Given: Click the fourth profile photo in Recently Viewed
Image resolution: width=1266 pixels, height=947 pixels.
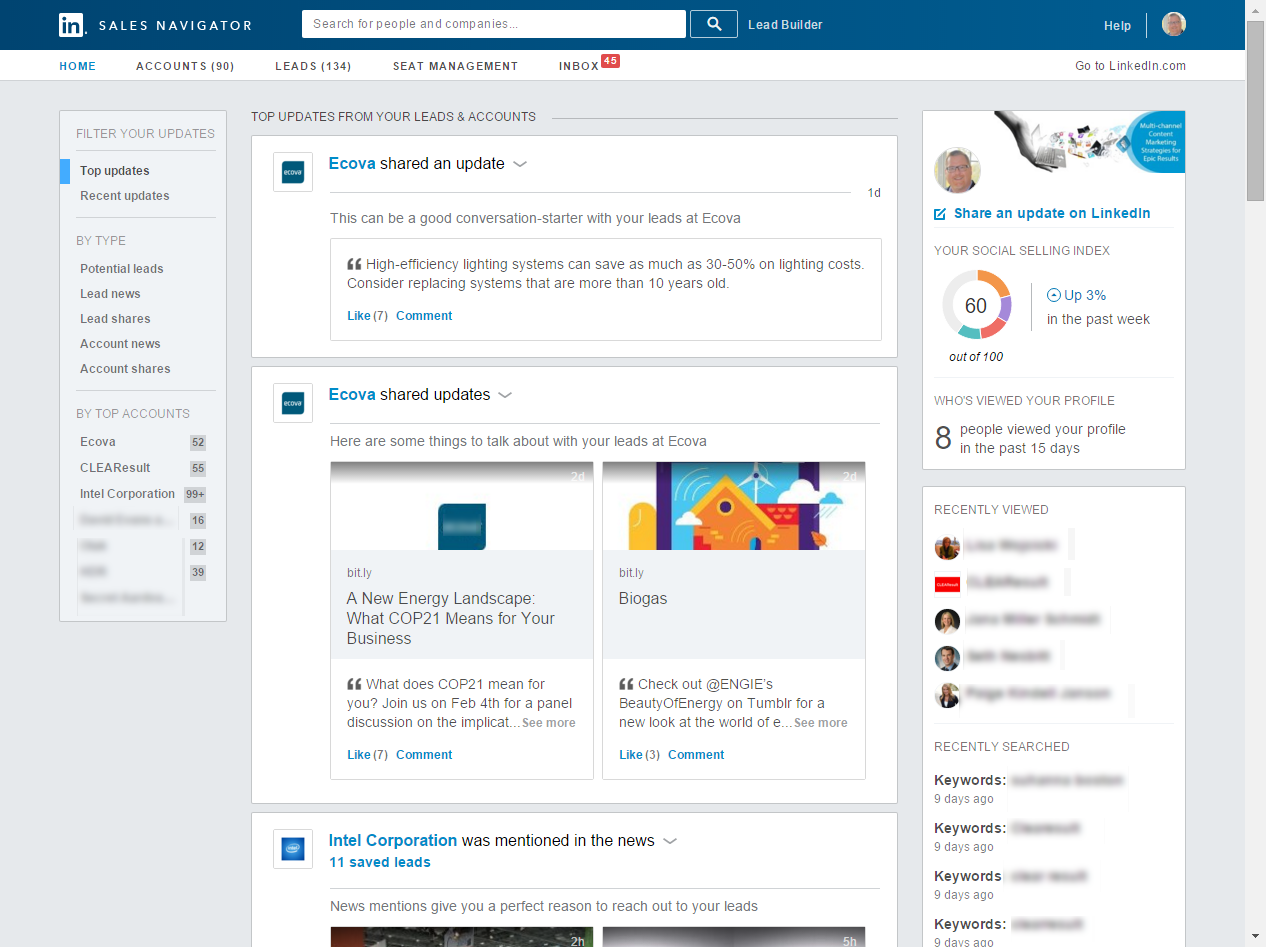Looking at the screenshot, I should point(947,658).
